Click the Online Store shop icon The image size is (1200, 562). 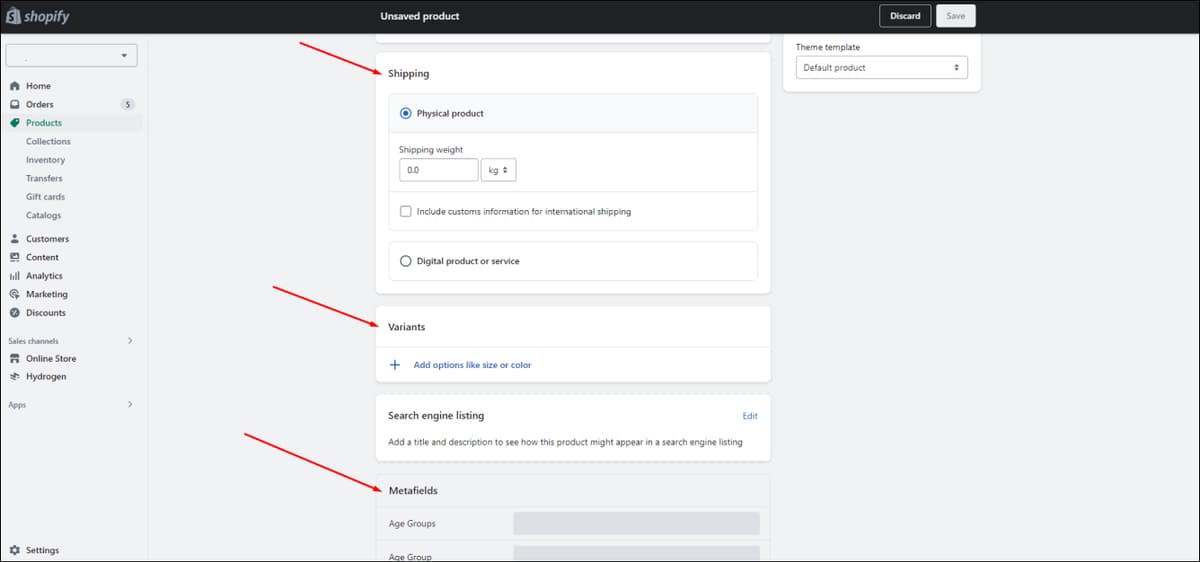coord(15,358)
